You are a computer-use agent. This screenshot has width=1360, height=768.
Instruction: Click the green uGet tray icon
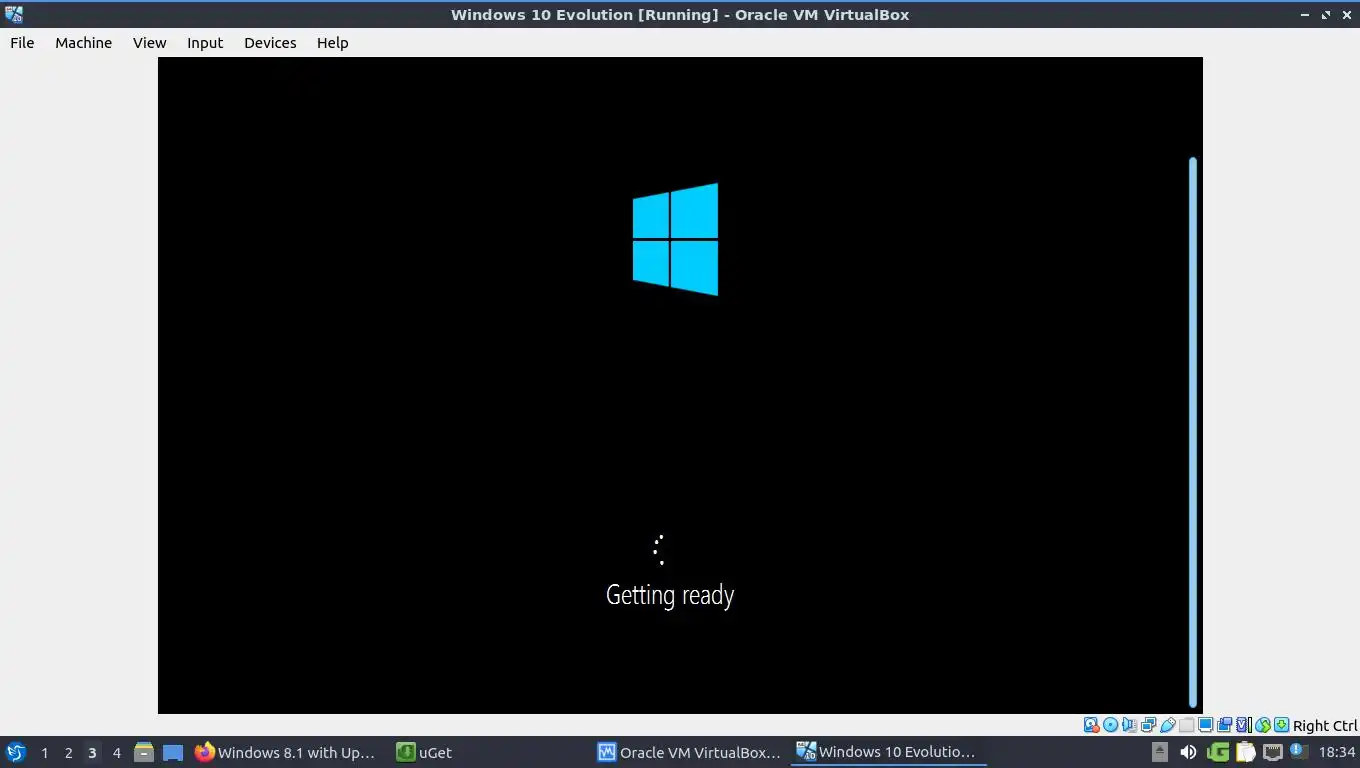[1217, 752]
